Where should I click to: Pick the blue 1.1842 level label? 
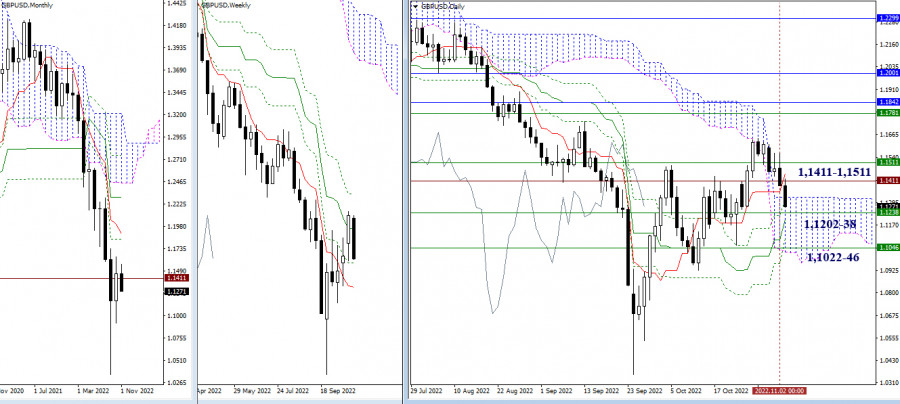884,102
